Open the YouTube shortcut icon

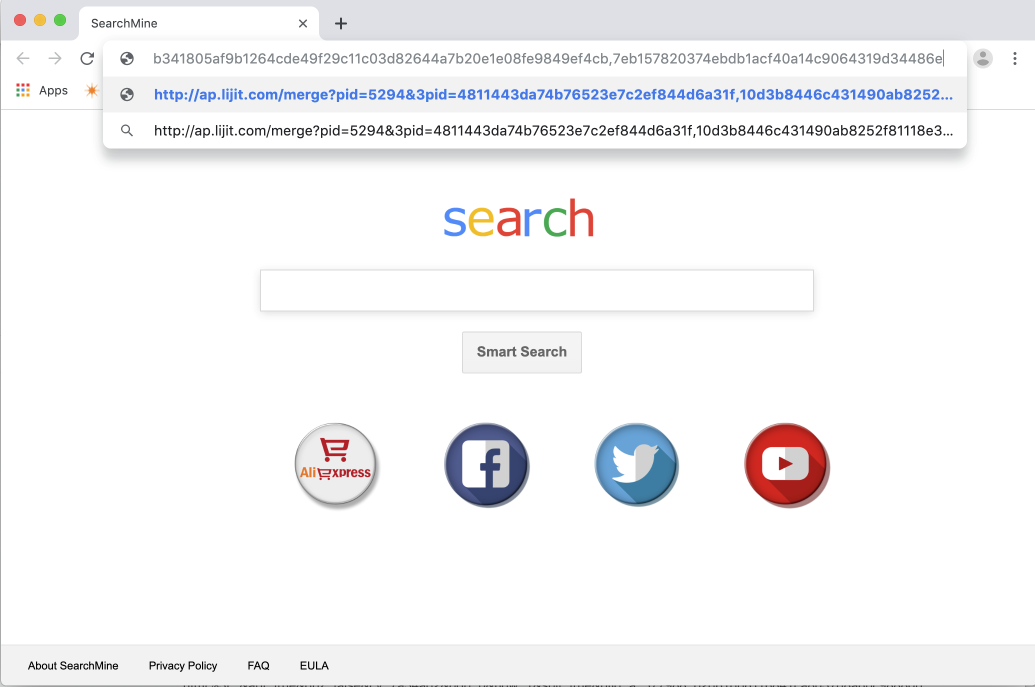[786, 465]
